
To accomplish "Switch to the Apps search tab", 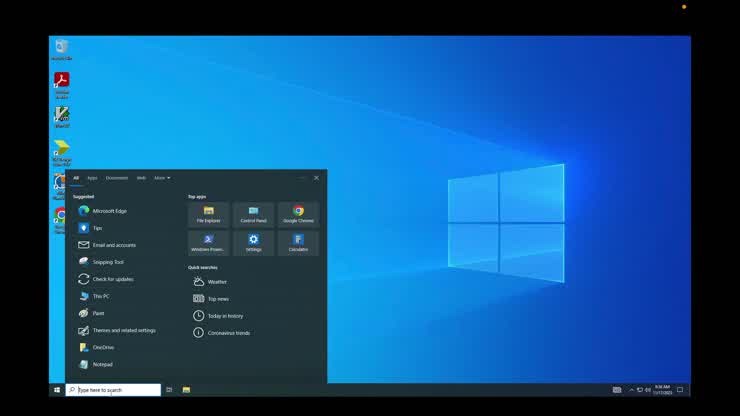I will coord(92,178).
